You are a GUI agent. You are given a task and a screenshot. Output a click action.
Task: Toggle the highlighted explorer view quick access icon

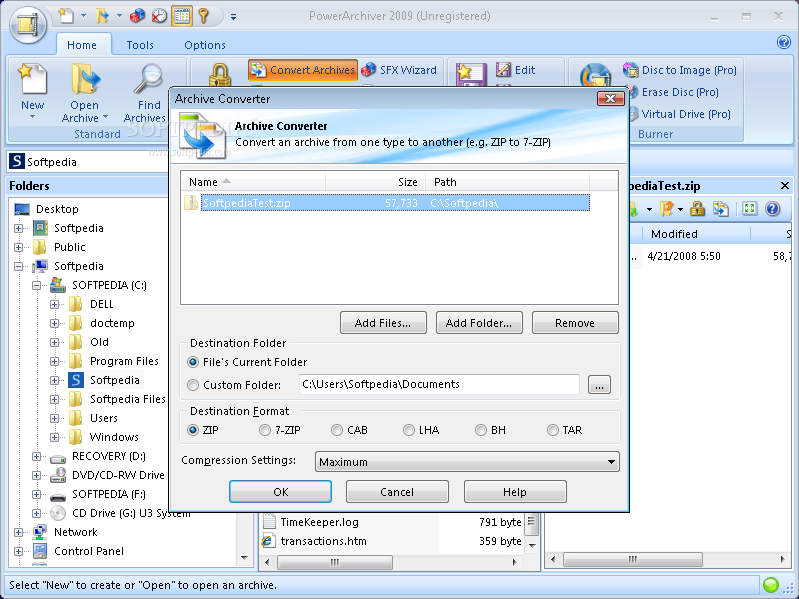click(x=182, y=16)
